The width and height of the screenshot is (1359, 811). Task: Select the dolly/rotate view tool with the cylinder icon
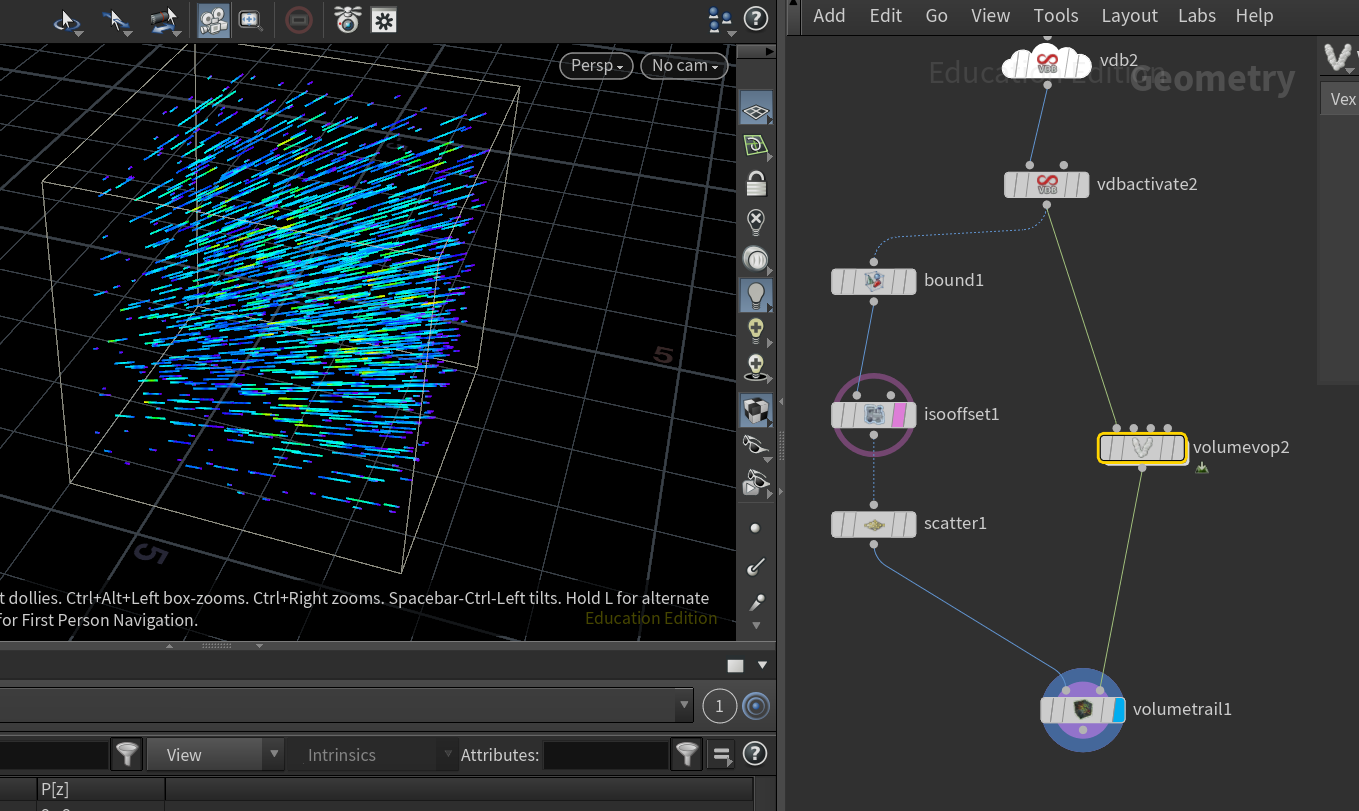pos(163,20)
